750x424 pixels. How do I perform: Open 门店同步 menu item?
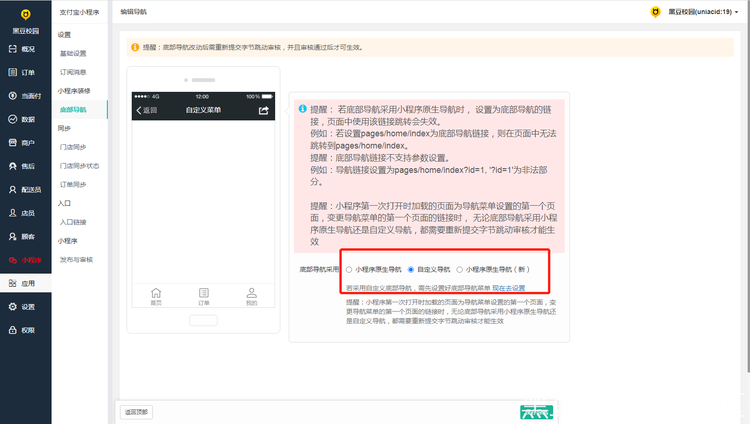click(73, 147)
